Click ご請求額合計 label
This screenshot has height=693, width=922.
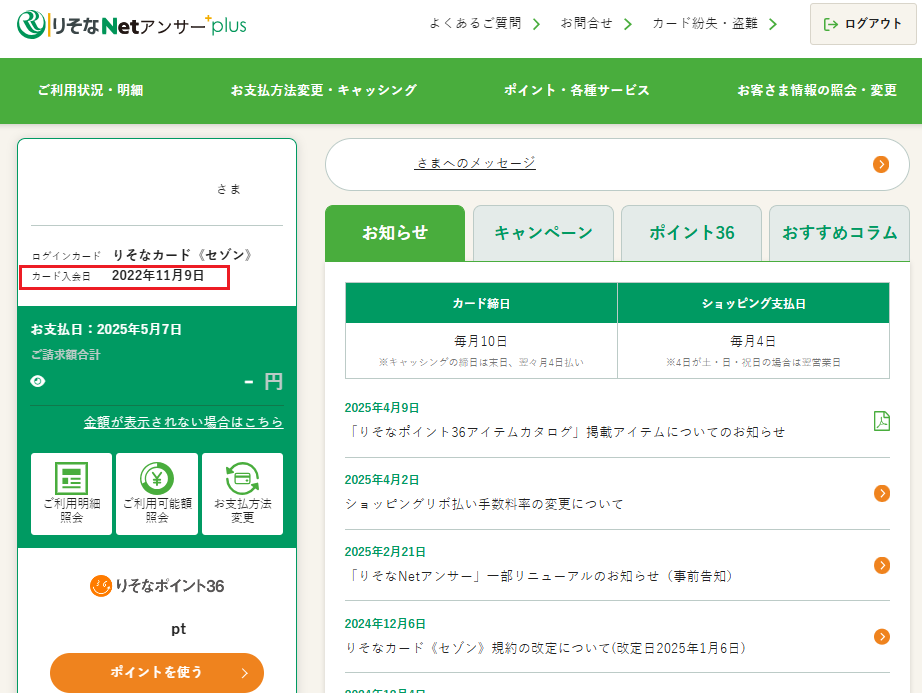click(x=66, y=354)
